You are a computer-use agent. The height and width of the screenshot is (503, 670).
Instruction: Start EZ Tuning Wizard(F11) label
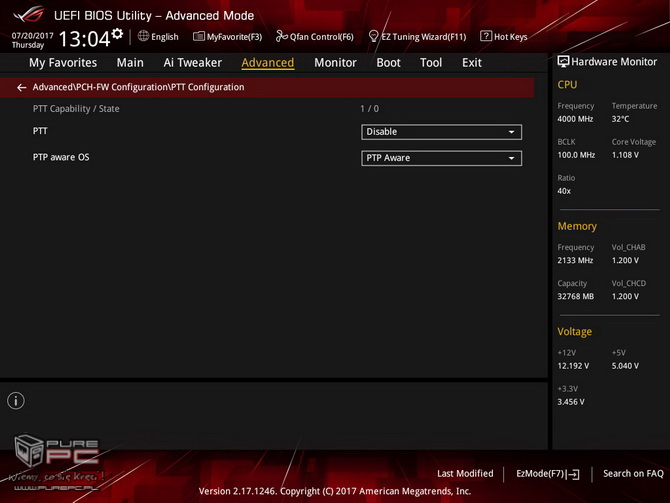[x=423, y=37]
